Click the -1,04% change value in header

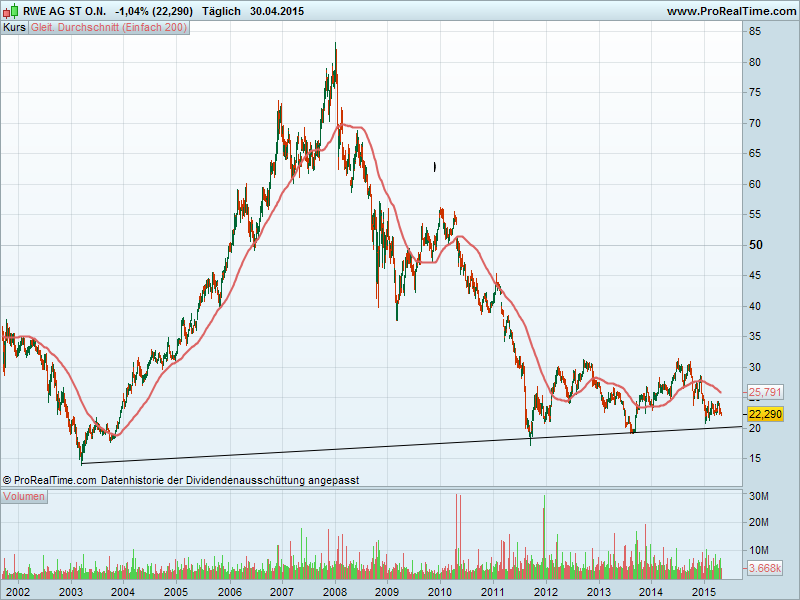tap(135, 11)
